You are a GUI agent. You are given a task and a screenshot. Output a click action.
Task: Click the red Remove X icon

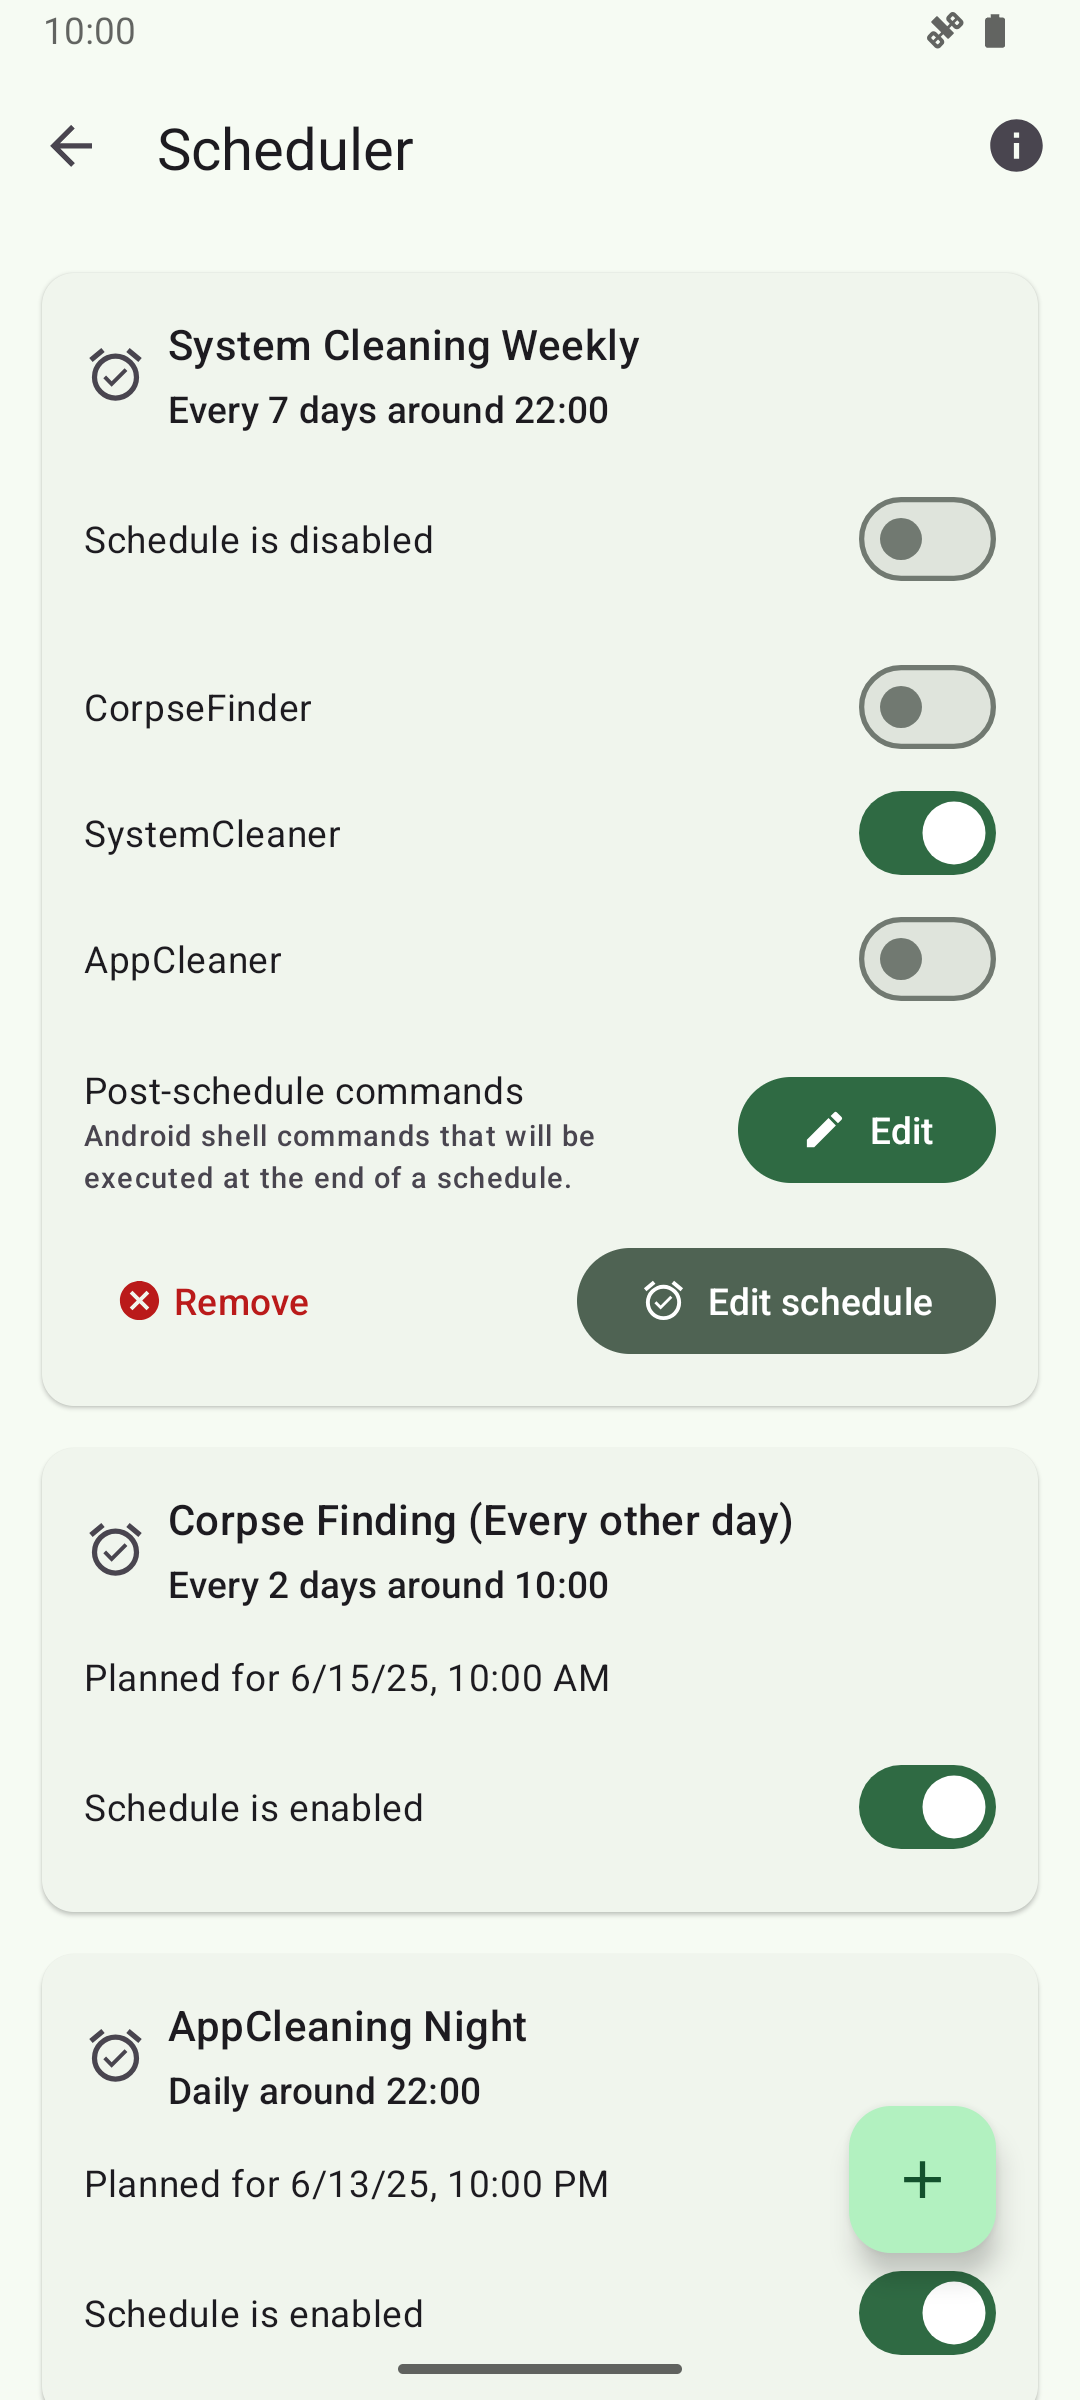(140, 1301)
